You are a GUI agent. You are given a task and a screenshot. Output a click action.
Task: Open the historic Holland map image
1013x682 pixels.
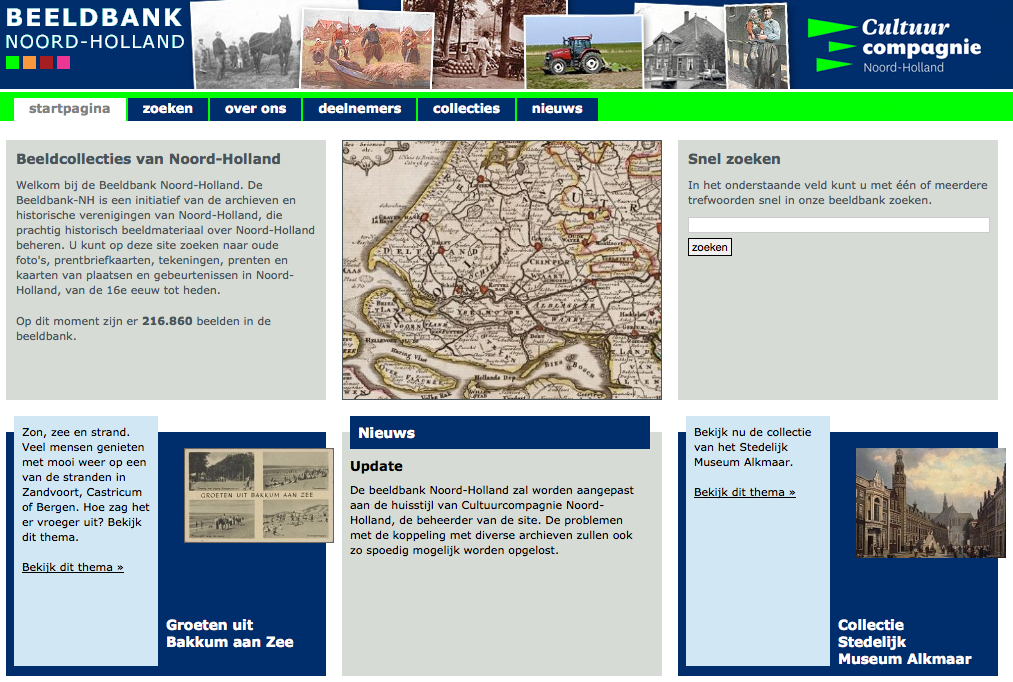click(x=502, y=270)
